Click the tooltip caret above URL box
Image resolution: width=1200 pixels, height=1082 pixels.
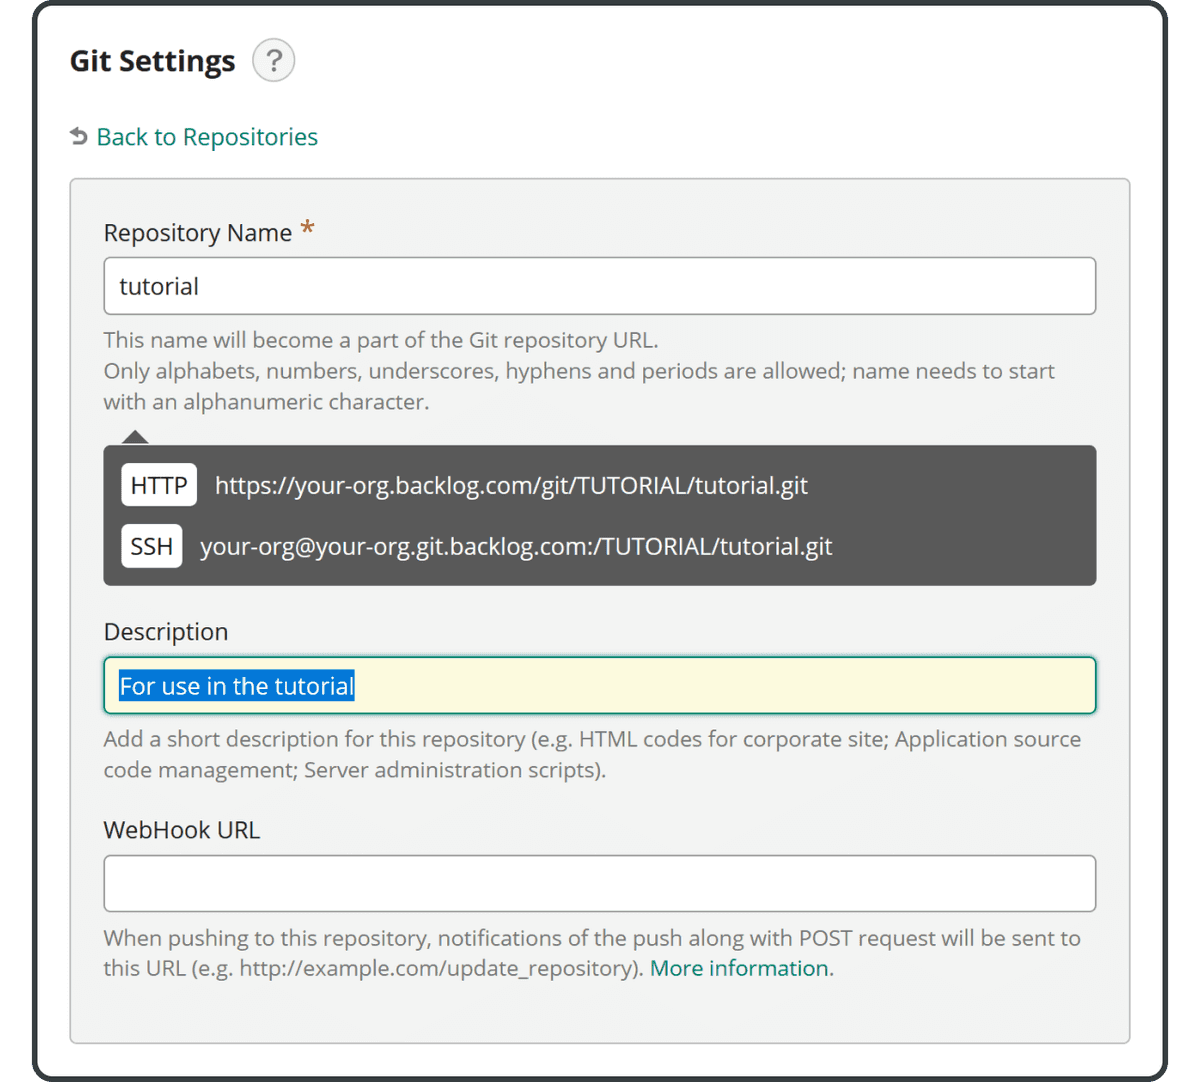tap(135, 437)
